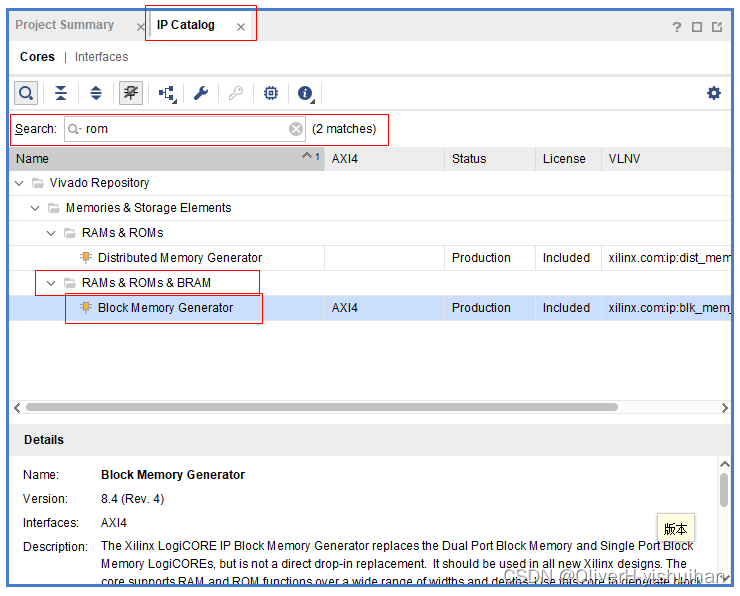The width and height of the screenshot is (740, 596).
Task: Click the horizontal scrollbar left arrow
Action: click(17, 408)
